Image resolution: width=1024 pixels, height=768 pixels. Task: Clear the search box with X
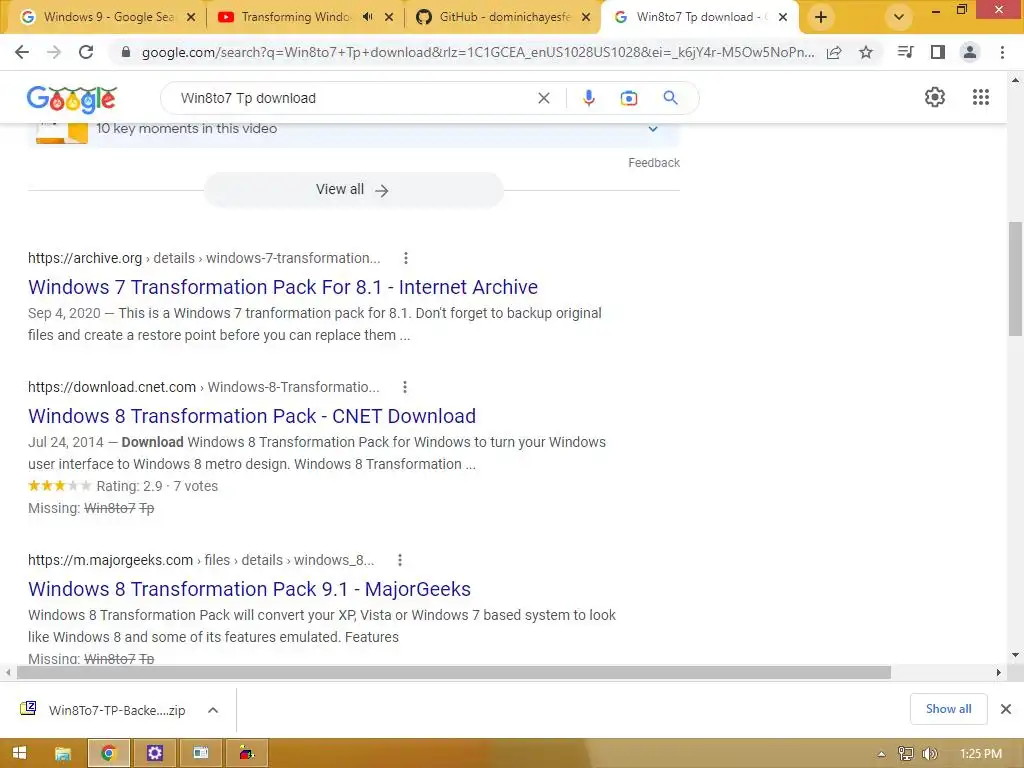click(x=543, y=98)
